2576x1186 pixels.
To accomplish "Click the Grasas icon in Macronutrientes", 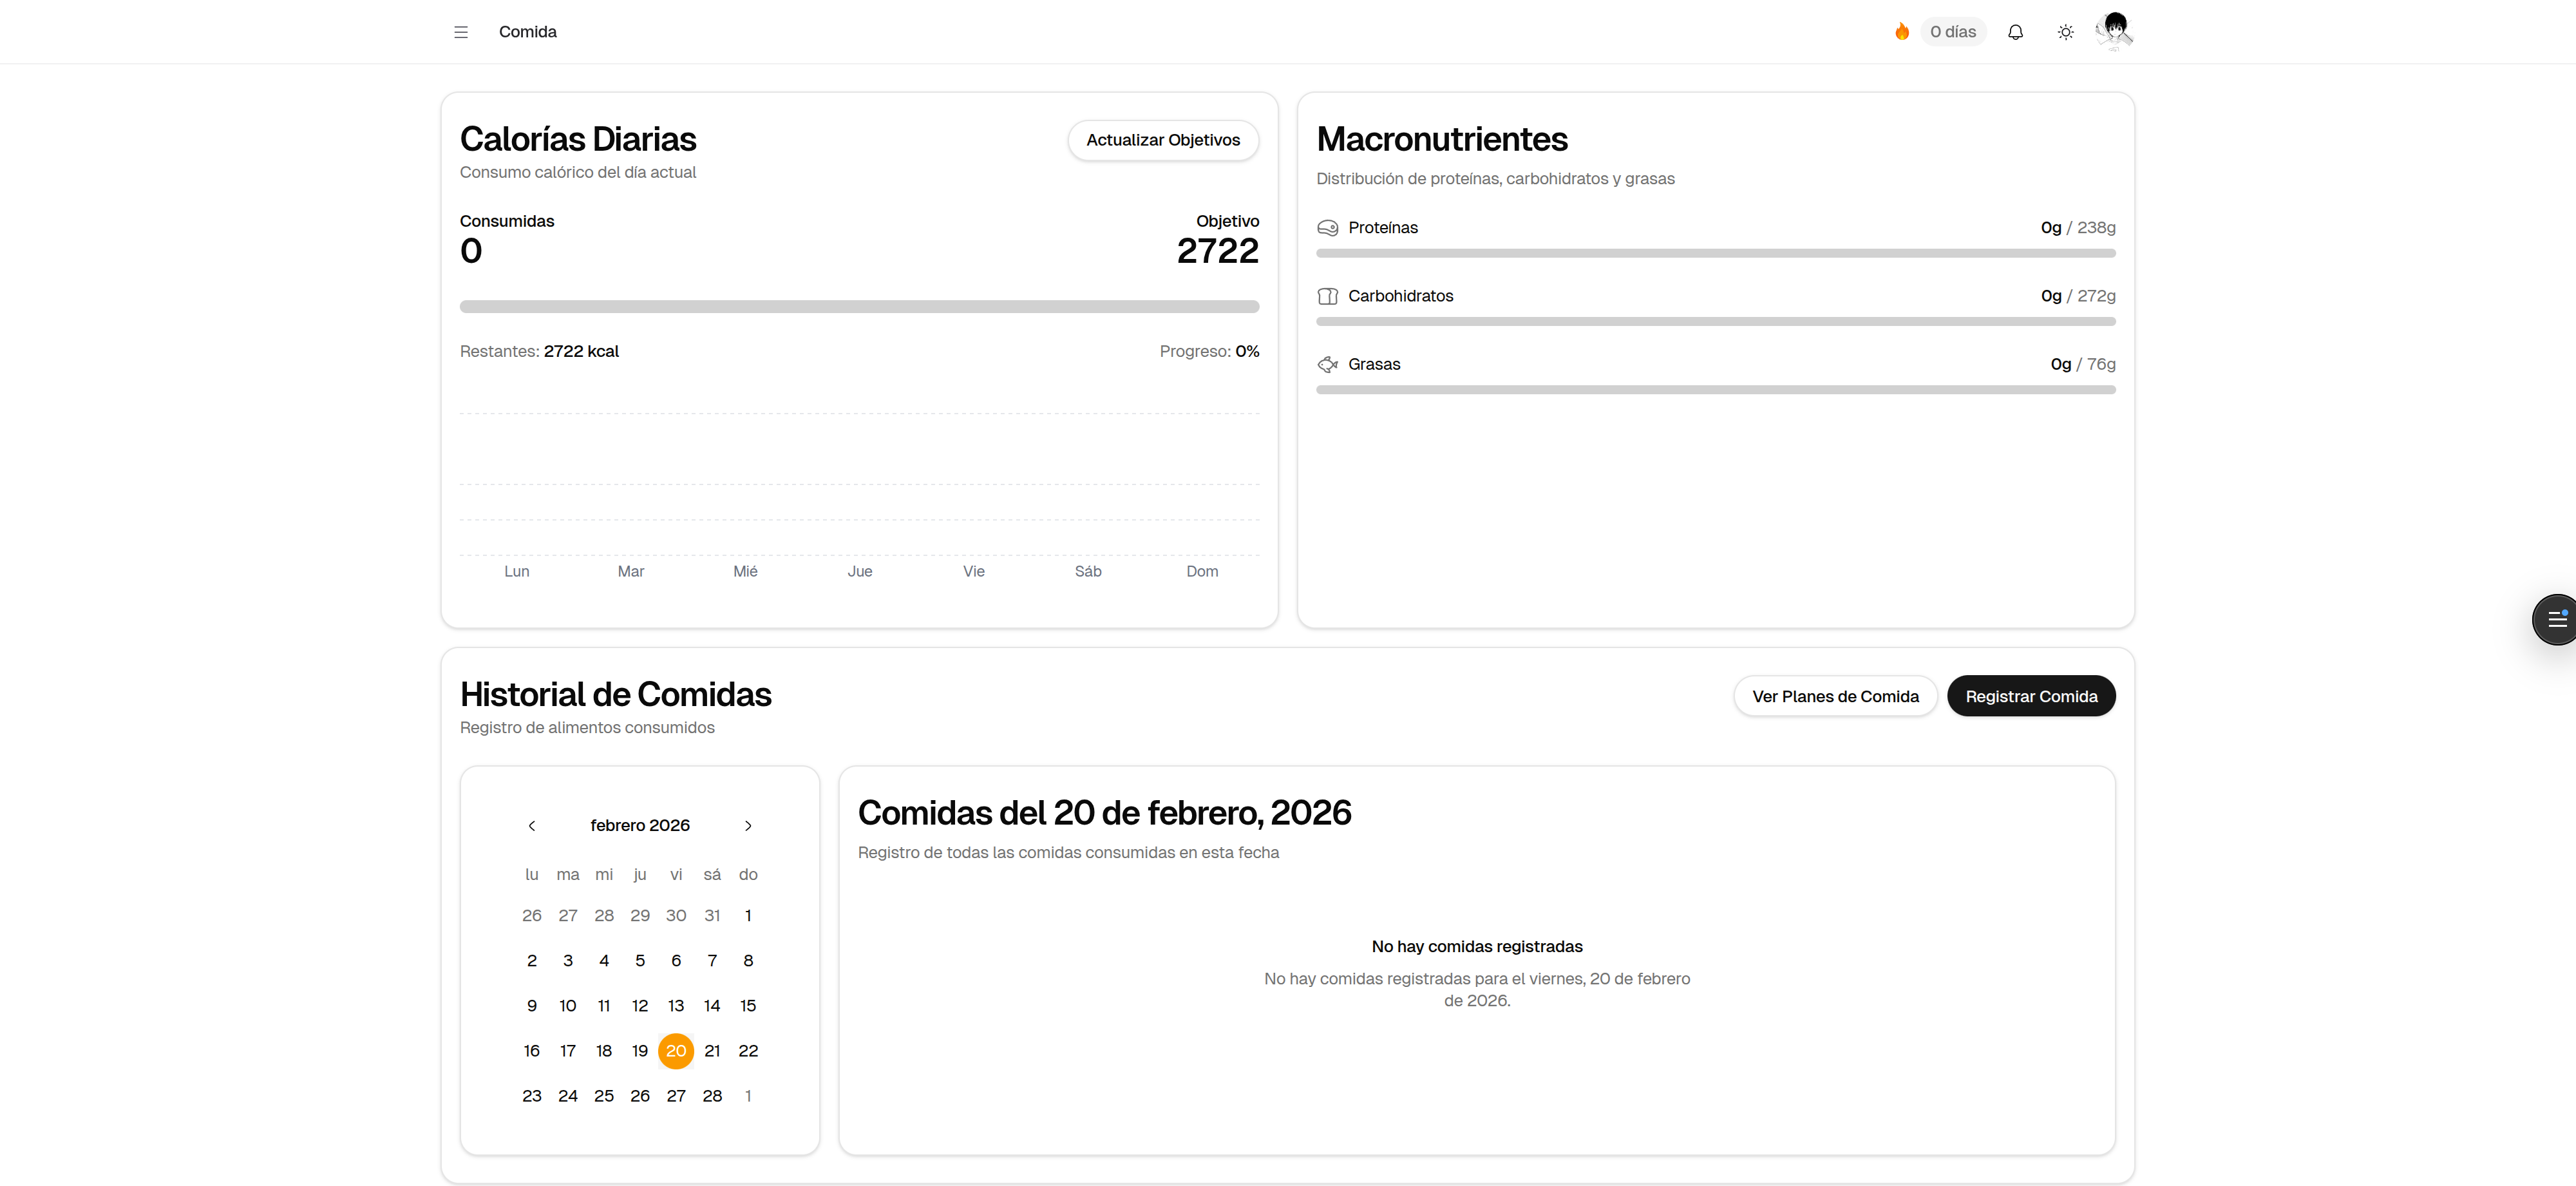I will pyautogui.click(x=1328, y=364).
